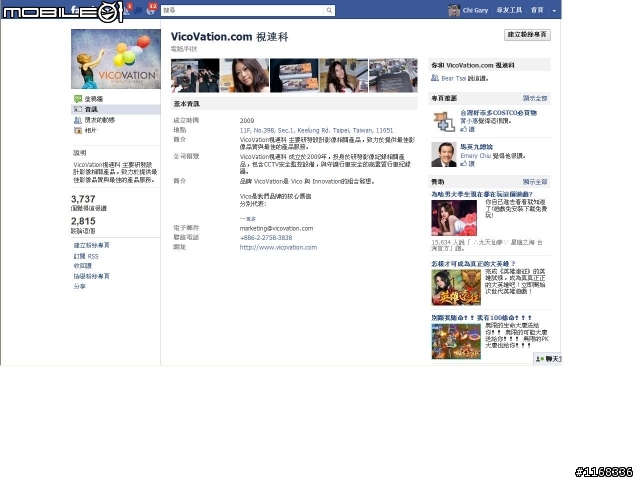Open second photo thumbnail of woman's face

coord(244,76)
